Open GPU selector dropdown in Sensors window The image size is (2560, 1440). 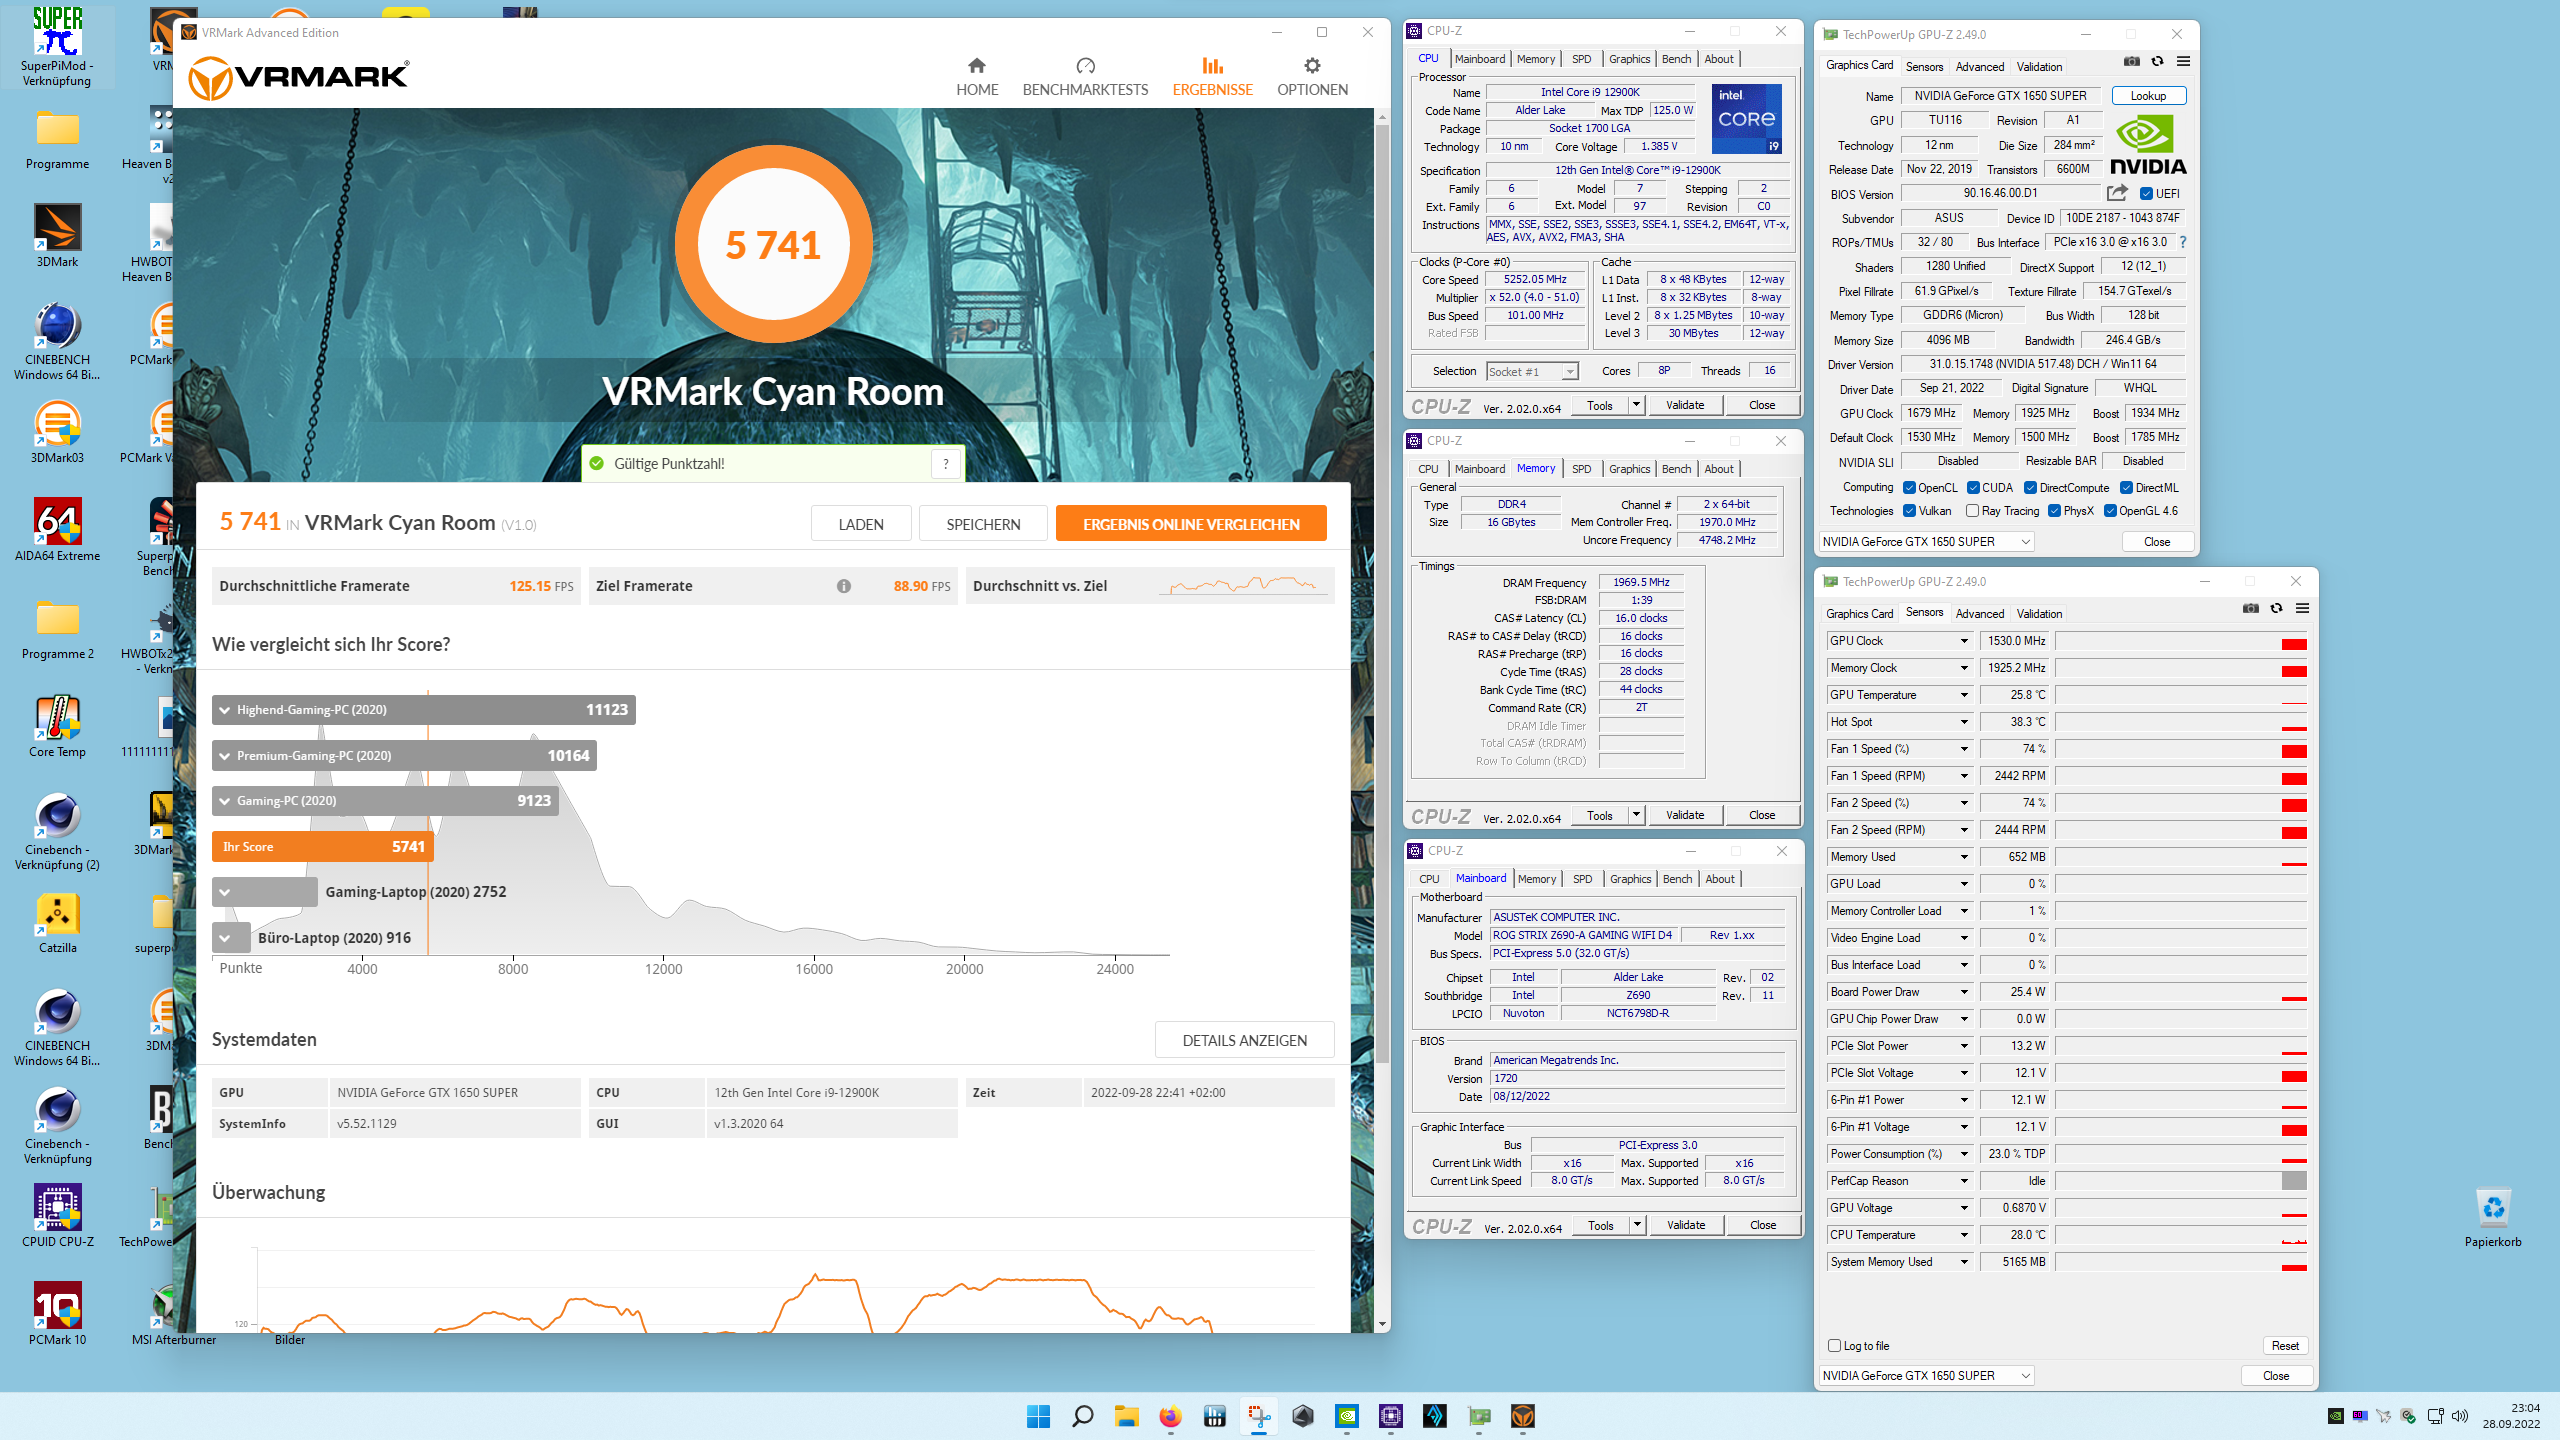1926,1376
